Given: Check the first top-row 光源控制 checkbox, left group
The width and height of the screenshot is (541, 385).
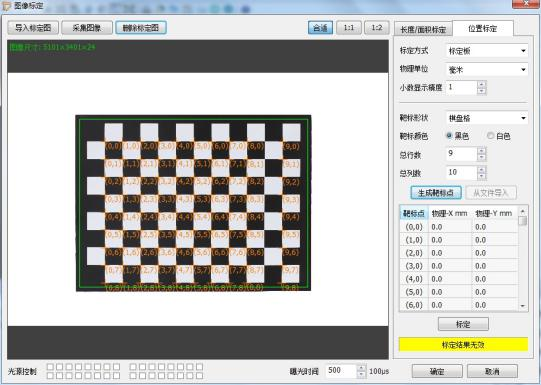Looking at the screenshot, I should pyautogui.click(x=50, y=366).
